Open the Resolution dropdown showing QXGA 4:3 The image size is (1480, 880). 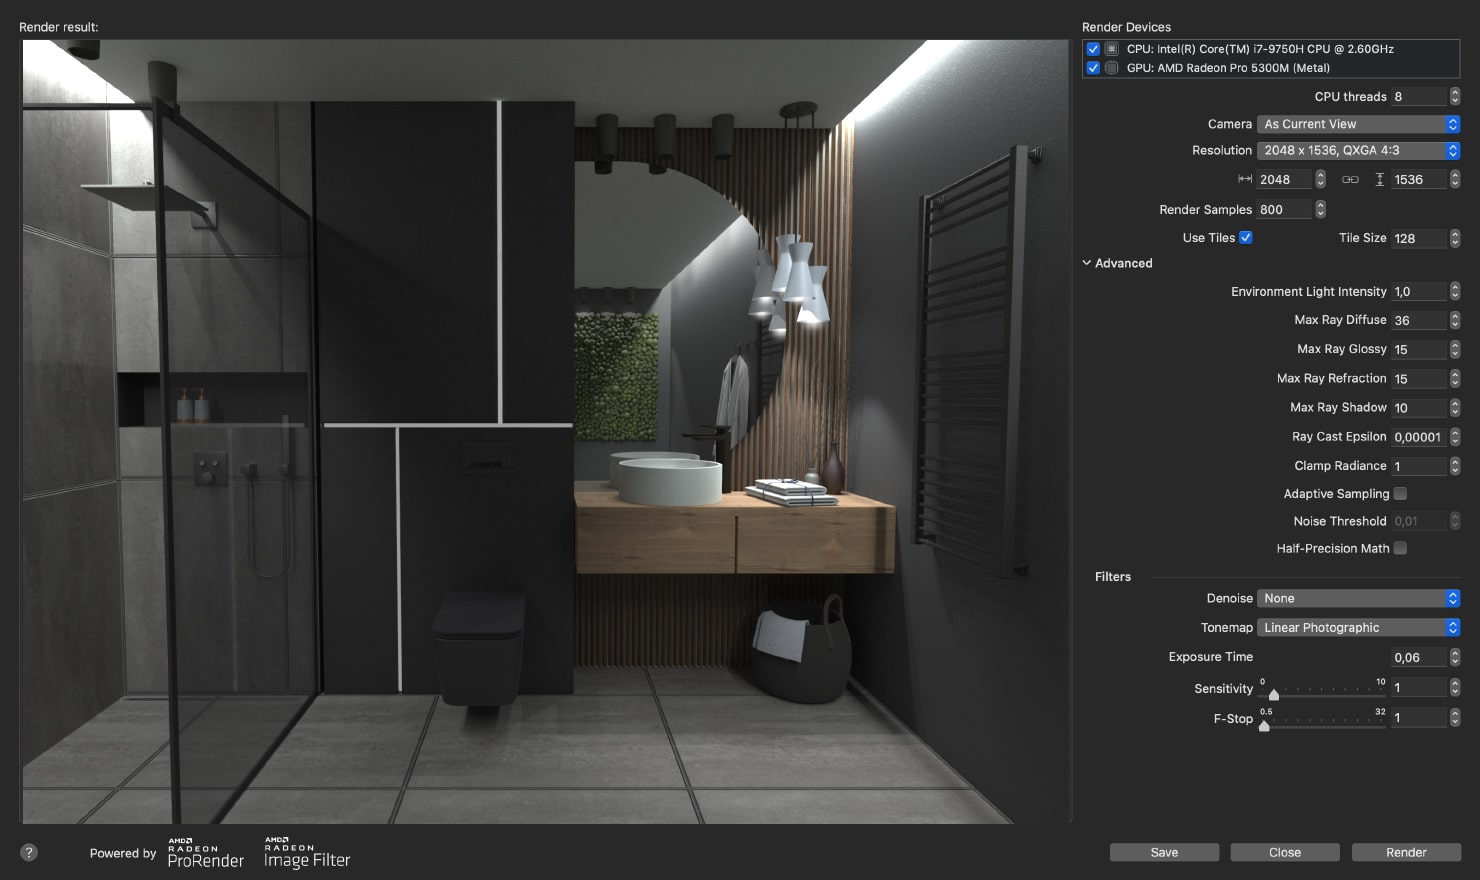(1357, 150)
